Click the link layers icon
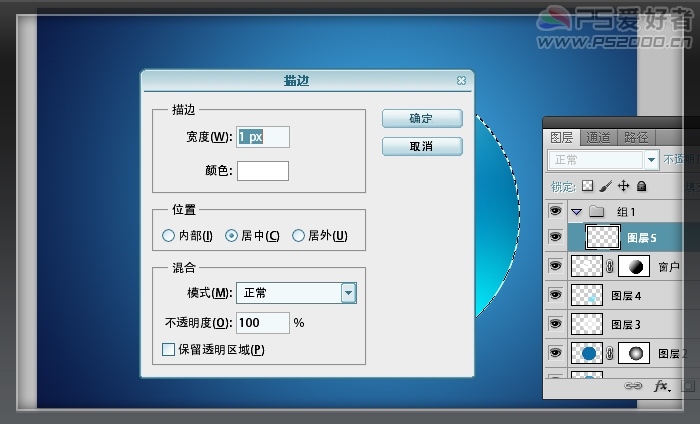700x424 pixels. [x=633, y=386]
